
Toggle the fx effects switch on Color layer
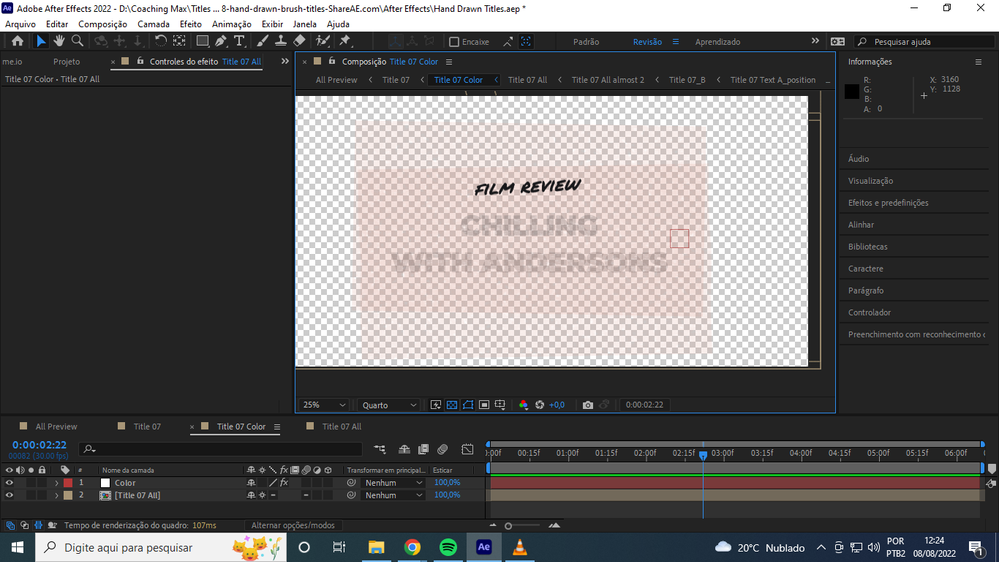pos(284,483)
